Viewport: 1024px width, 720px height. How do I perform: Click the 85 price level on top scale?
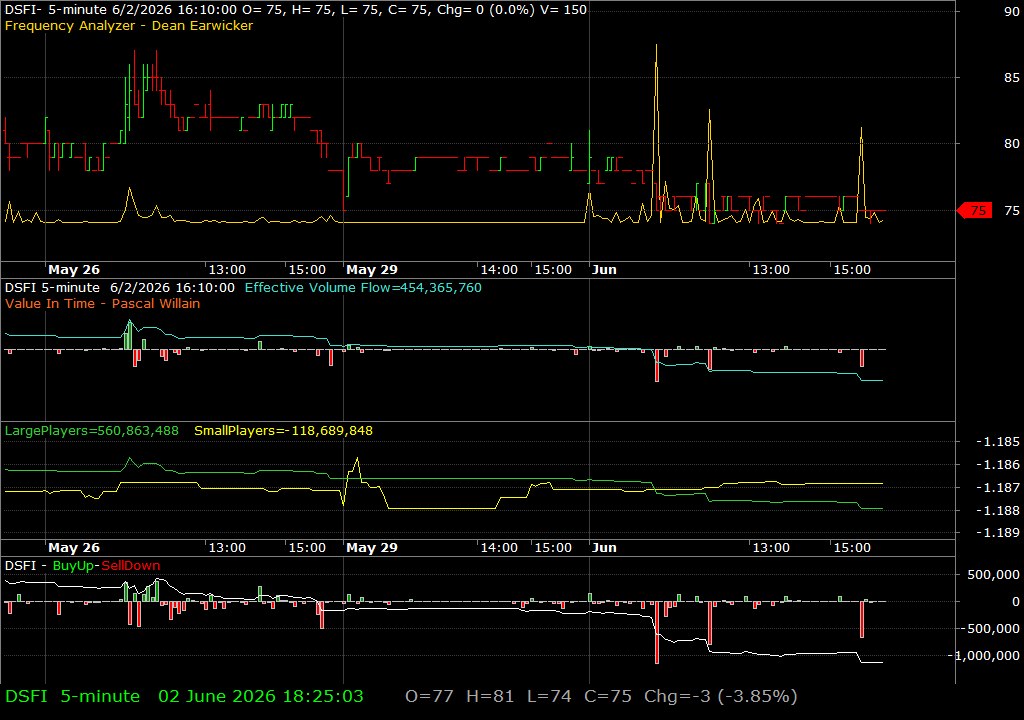tap(1012, 78)
